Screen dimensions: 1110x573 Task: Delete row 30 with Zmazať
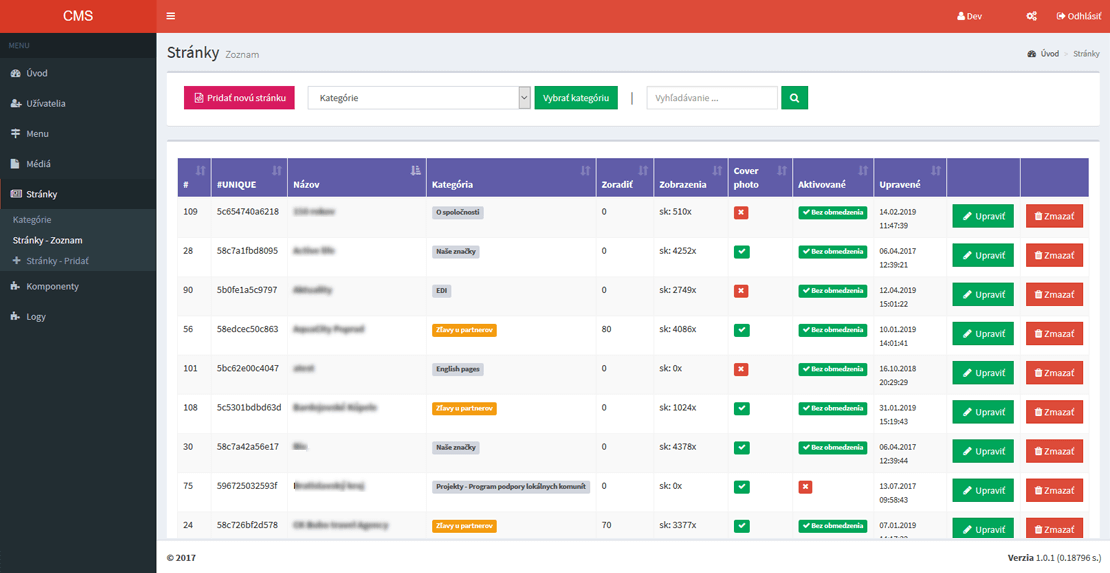pos(1055,451)
